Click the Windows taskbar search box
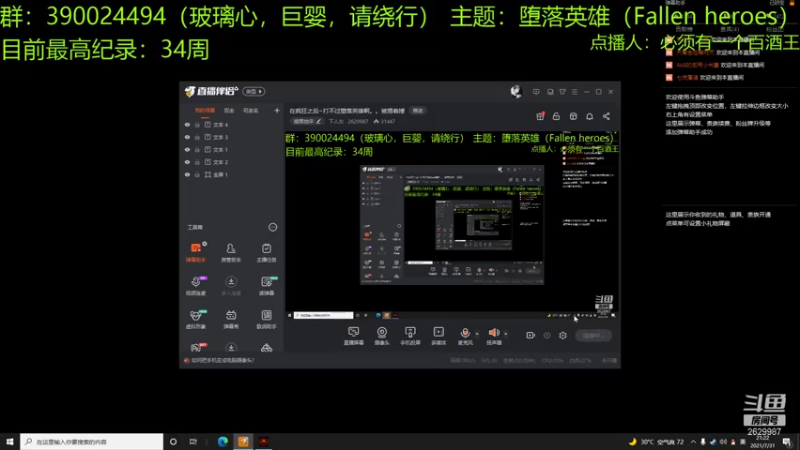Image resolution: width=800 pixels, height=450 pixels. (x=92, y=442)
